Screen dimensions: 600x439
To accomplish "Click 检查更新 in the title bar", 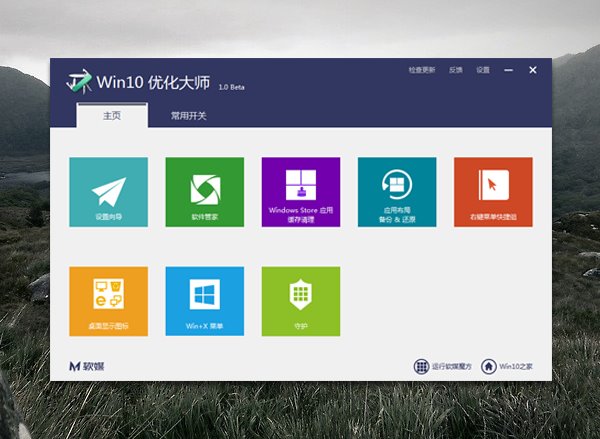I will pos(422,71).
